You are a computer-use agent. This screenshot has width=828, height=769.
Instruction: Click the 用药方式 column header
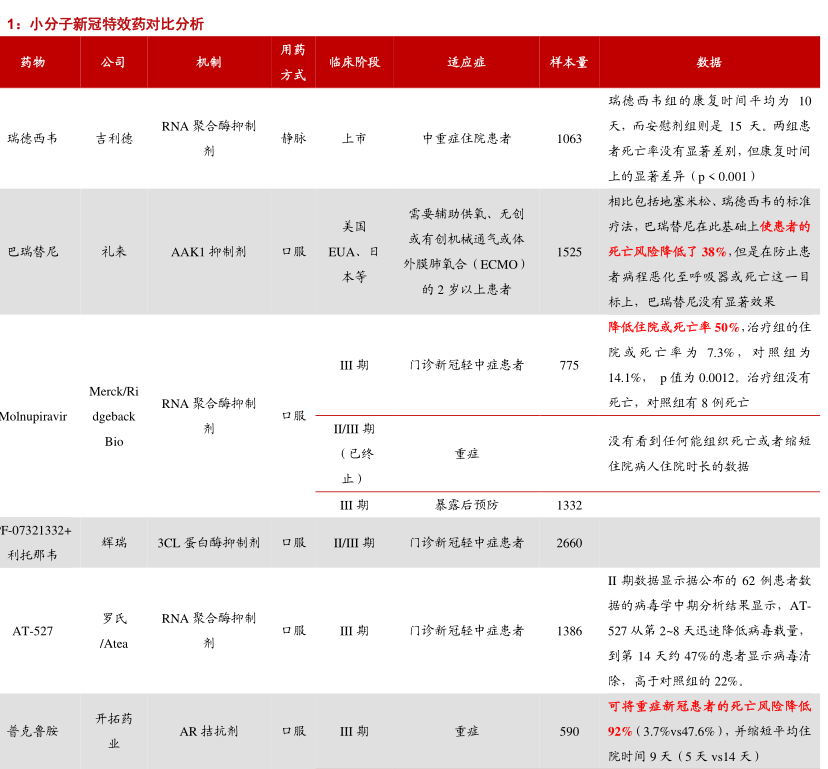pyautogui.click(x=293, y=62)
